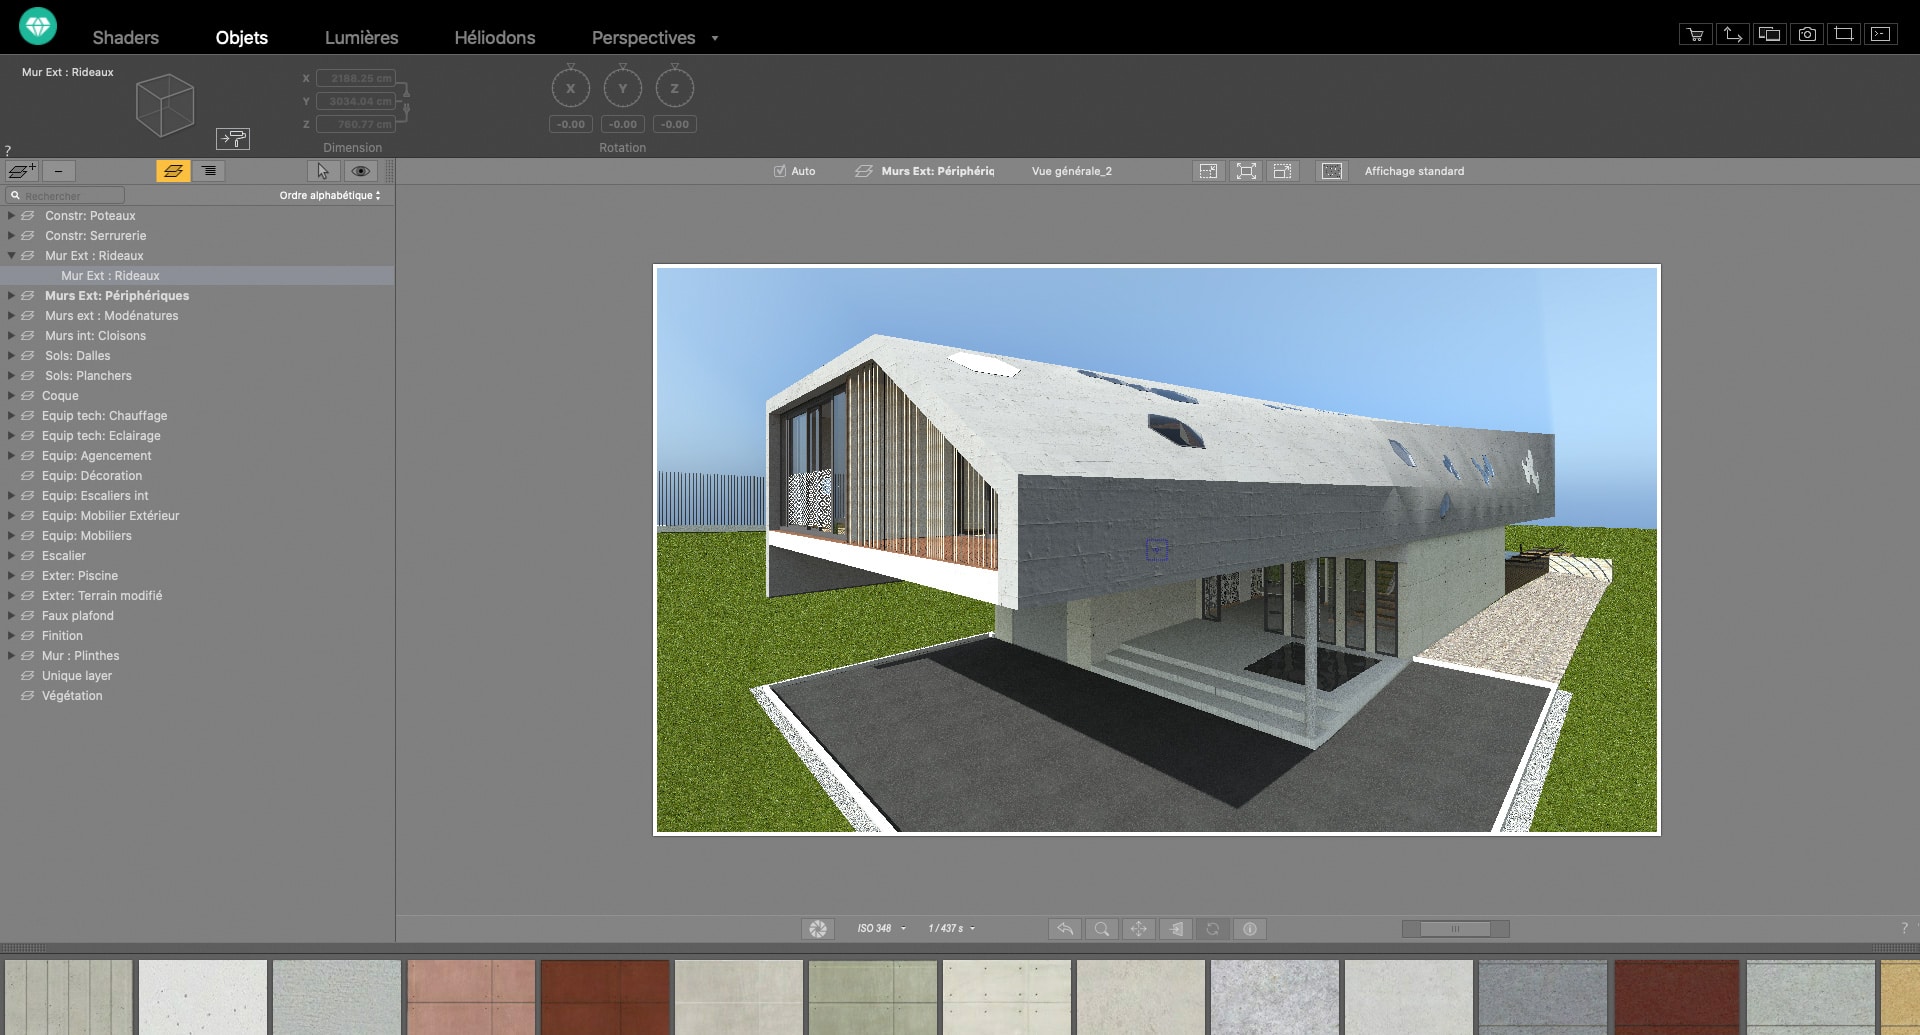The image size is (1920, 1035).
Task: Click the add layer icon
Action: (22, 171)
